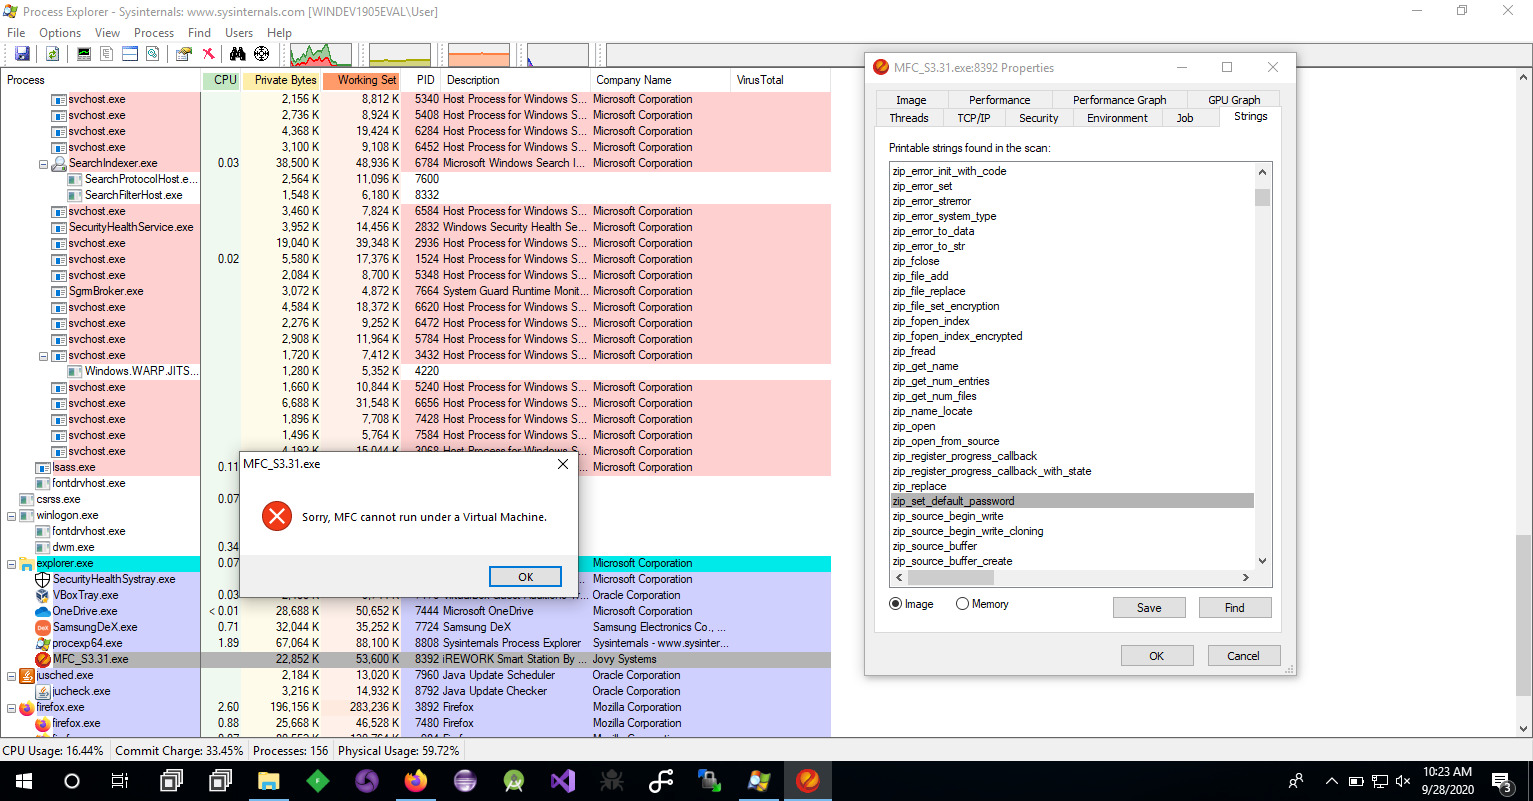Collapse the explorer.exe process tree
1533x801 pixels.
point(11,564)
